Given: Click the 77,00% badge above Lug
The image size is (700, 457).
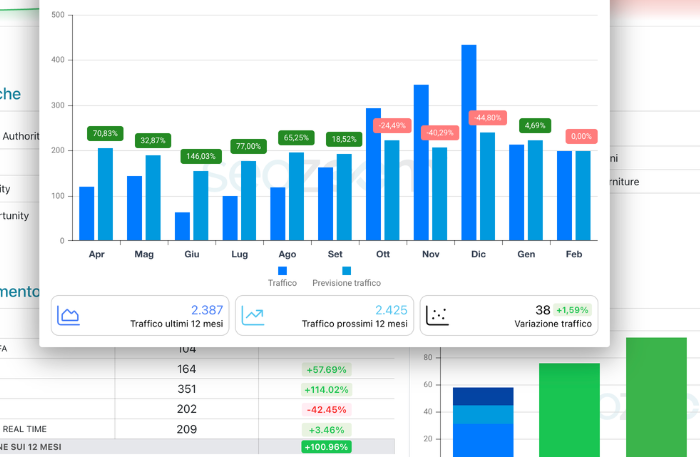Looking at the screenshot, I should (x=249, y=146).
